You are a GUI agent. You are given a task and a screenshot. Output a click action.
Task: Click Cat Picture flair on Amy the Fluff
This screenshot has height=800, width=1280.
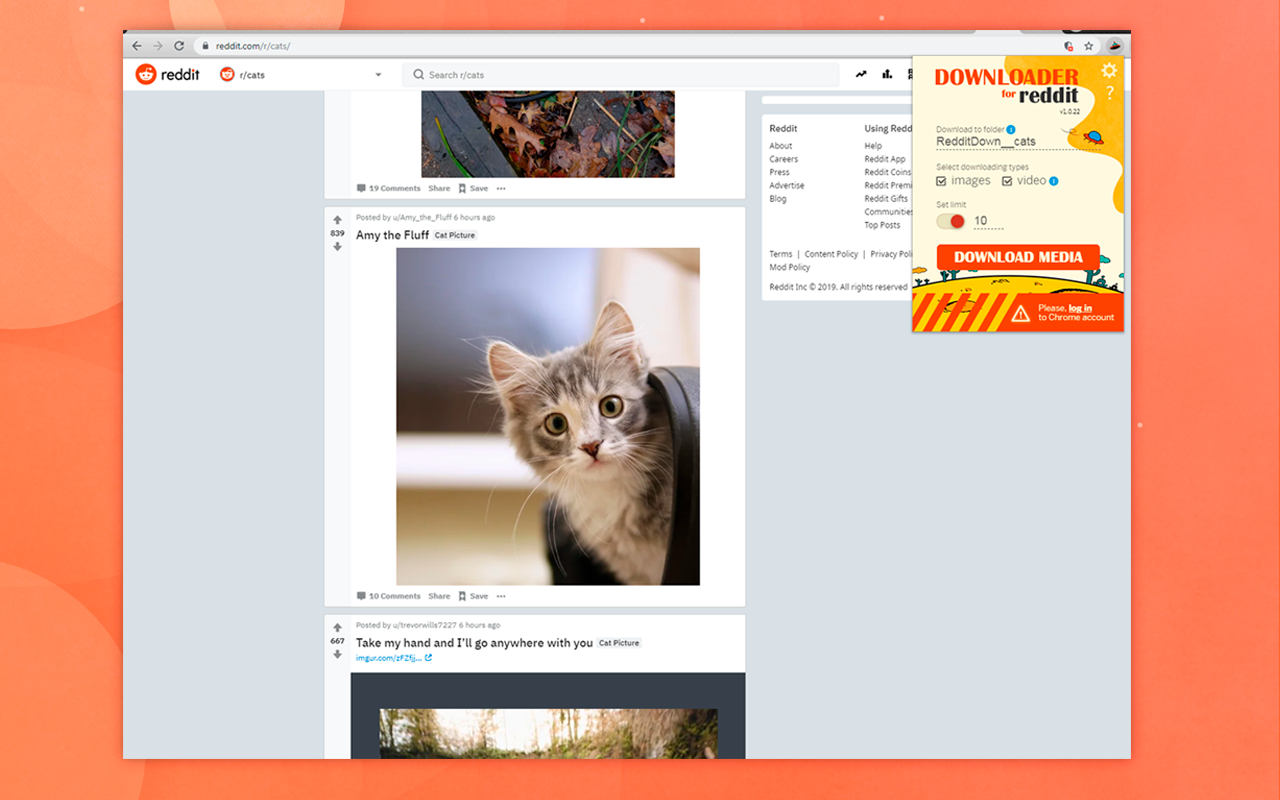click(x=455, y=235)
